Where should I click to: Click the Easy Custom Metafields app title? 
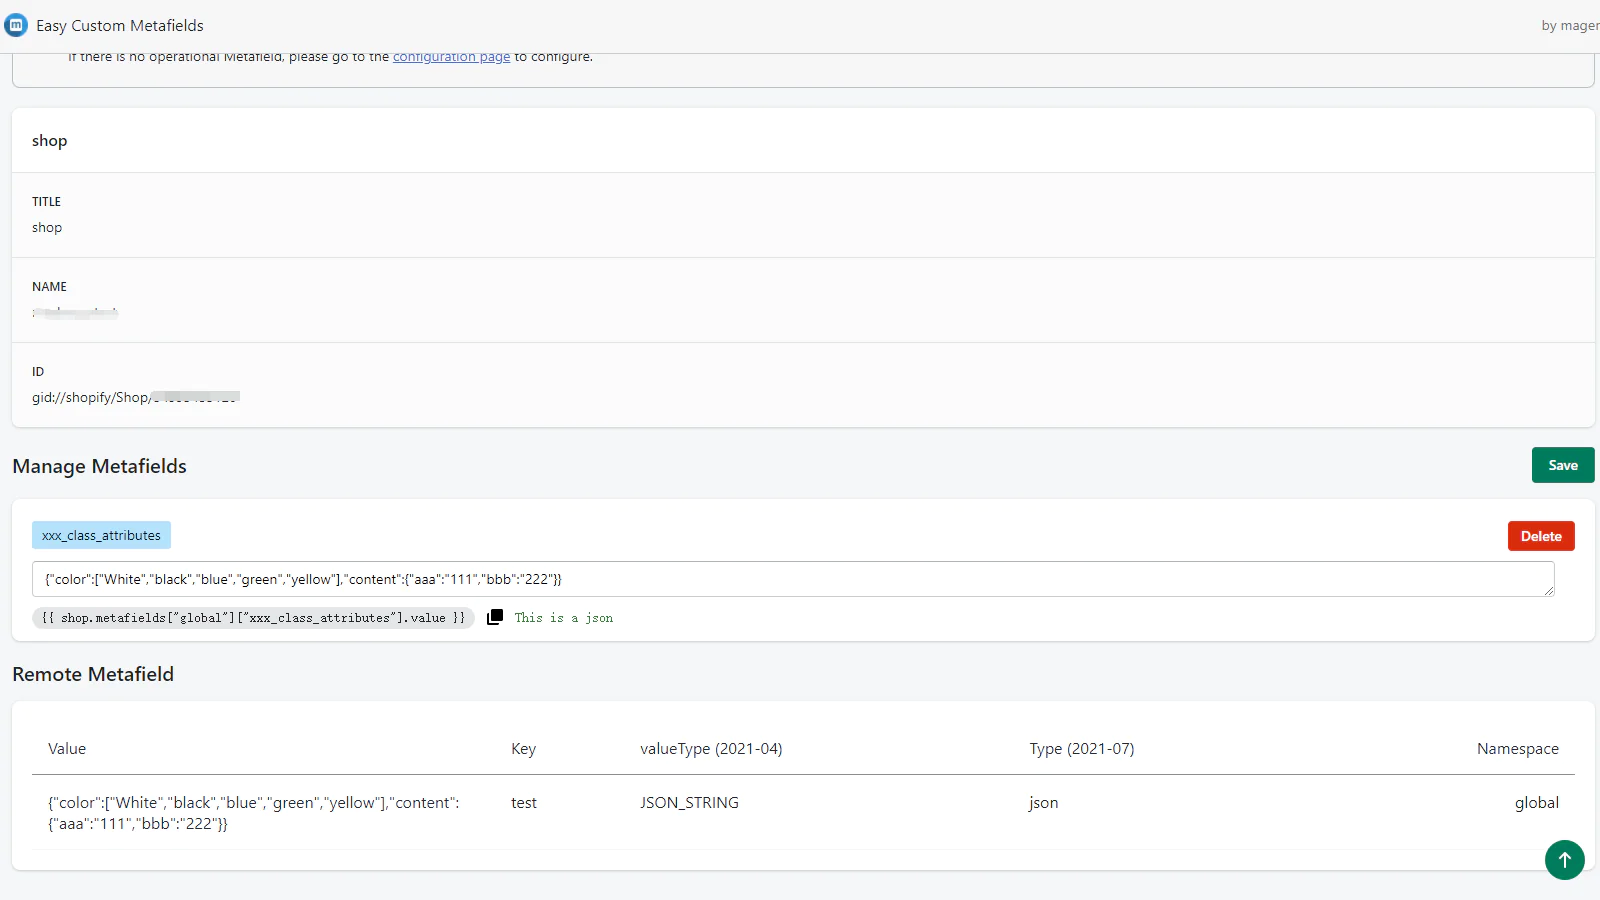pos(120,25)
